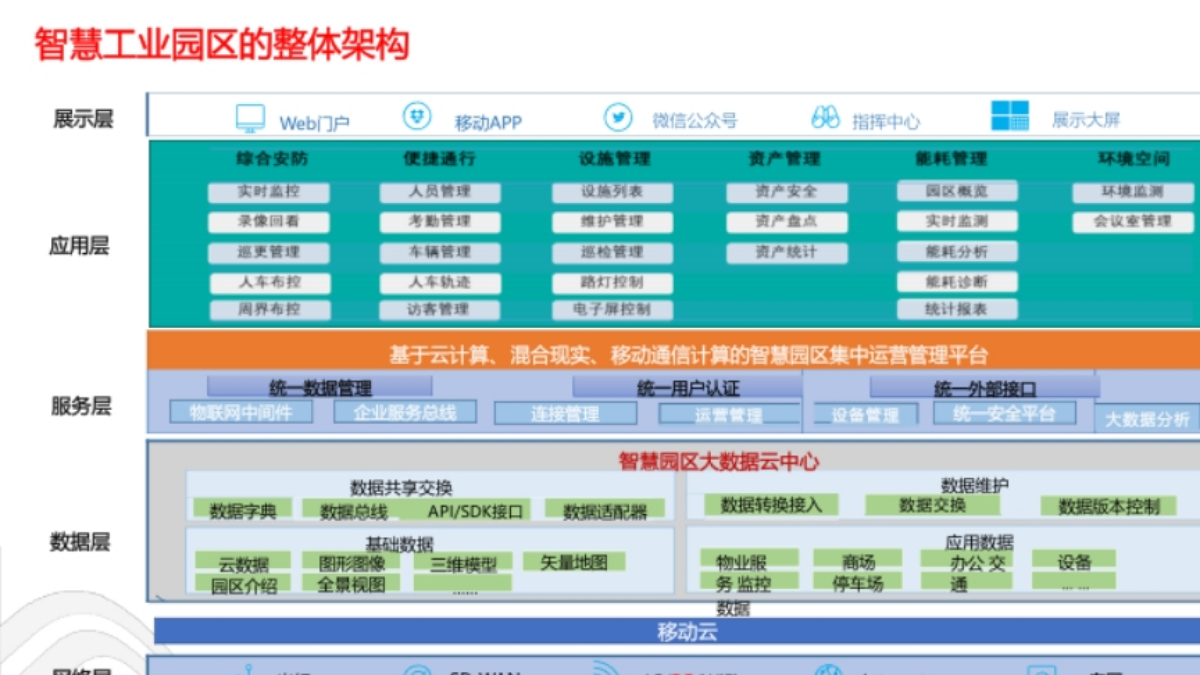Click the 设施列表 box
The width and height of the screenshot is (1200, 675).
point(612,192)
